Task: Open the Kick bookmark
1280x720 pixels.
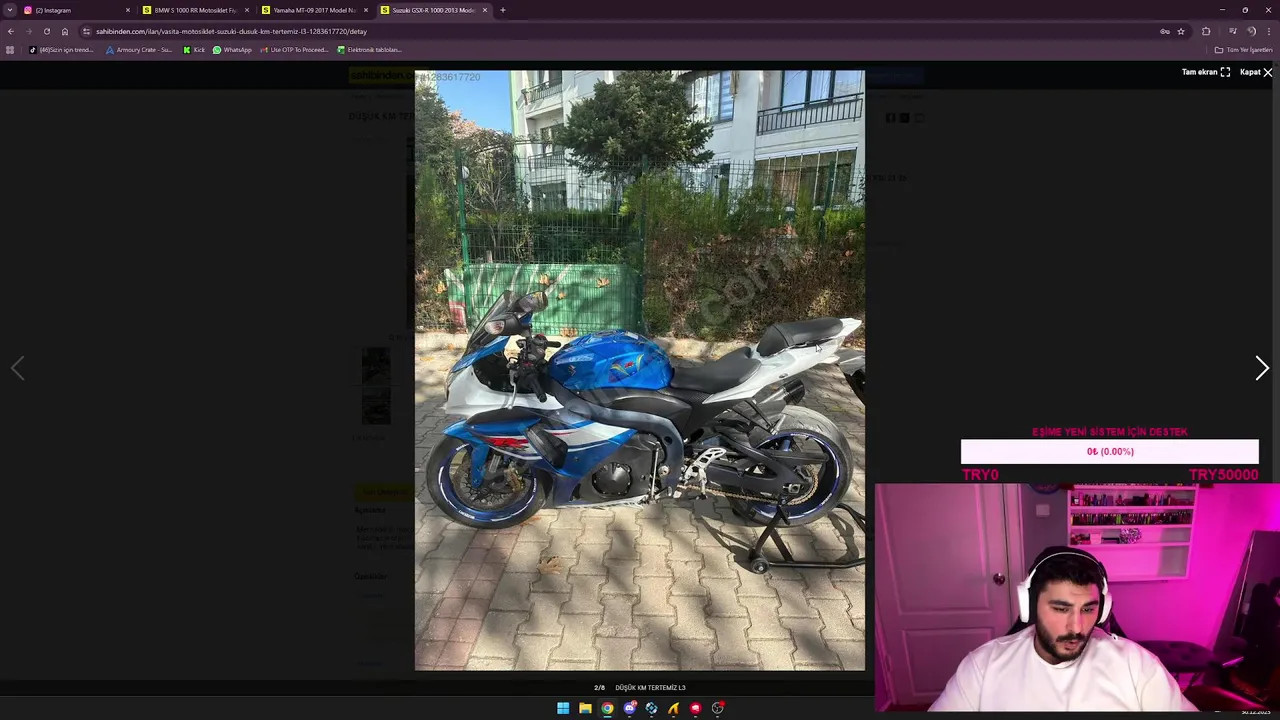Action: tap(194, 50)
